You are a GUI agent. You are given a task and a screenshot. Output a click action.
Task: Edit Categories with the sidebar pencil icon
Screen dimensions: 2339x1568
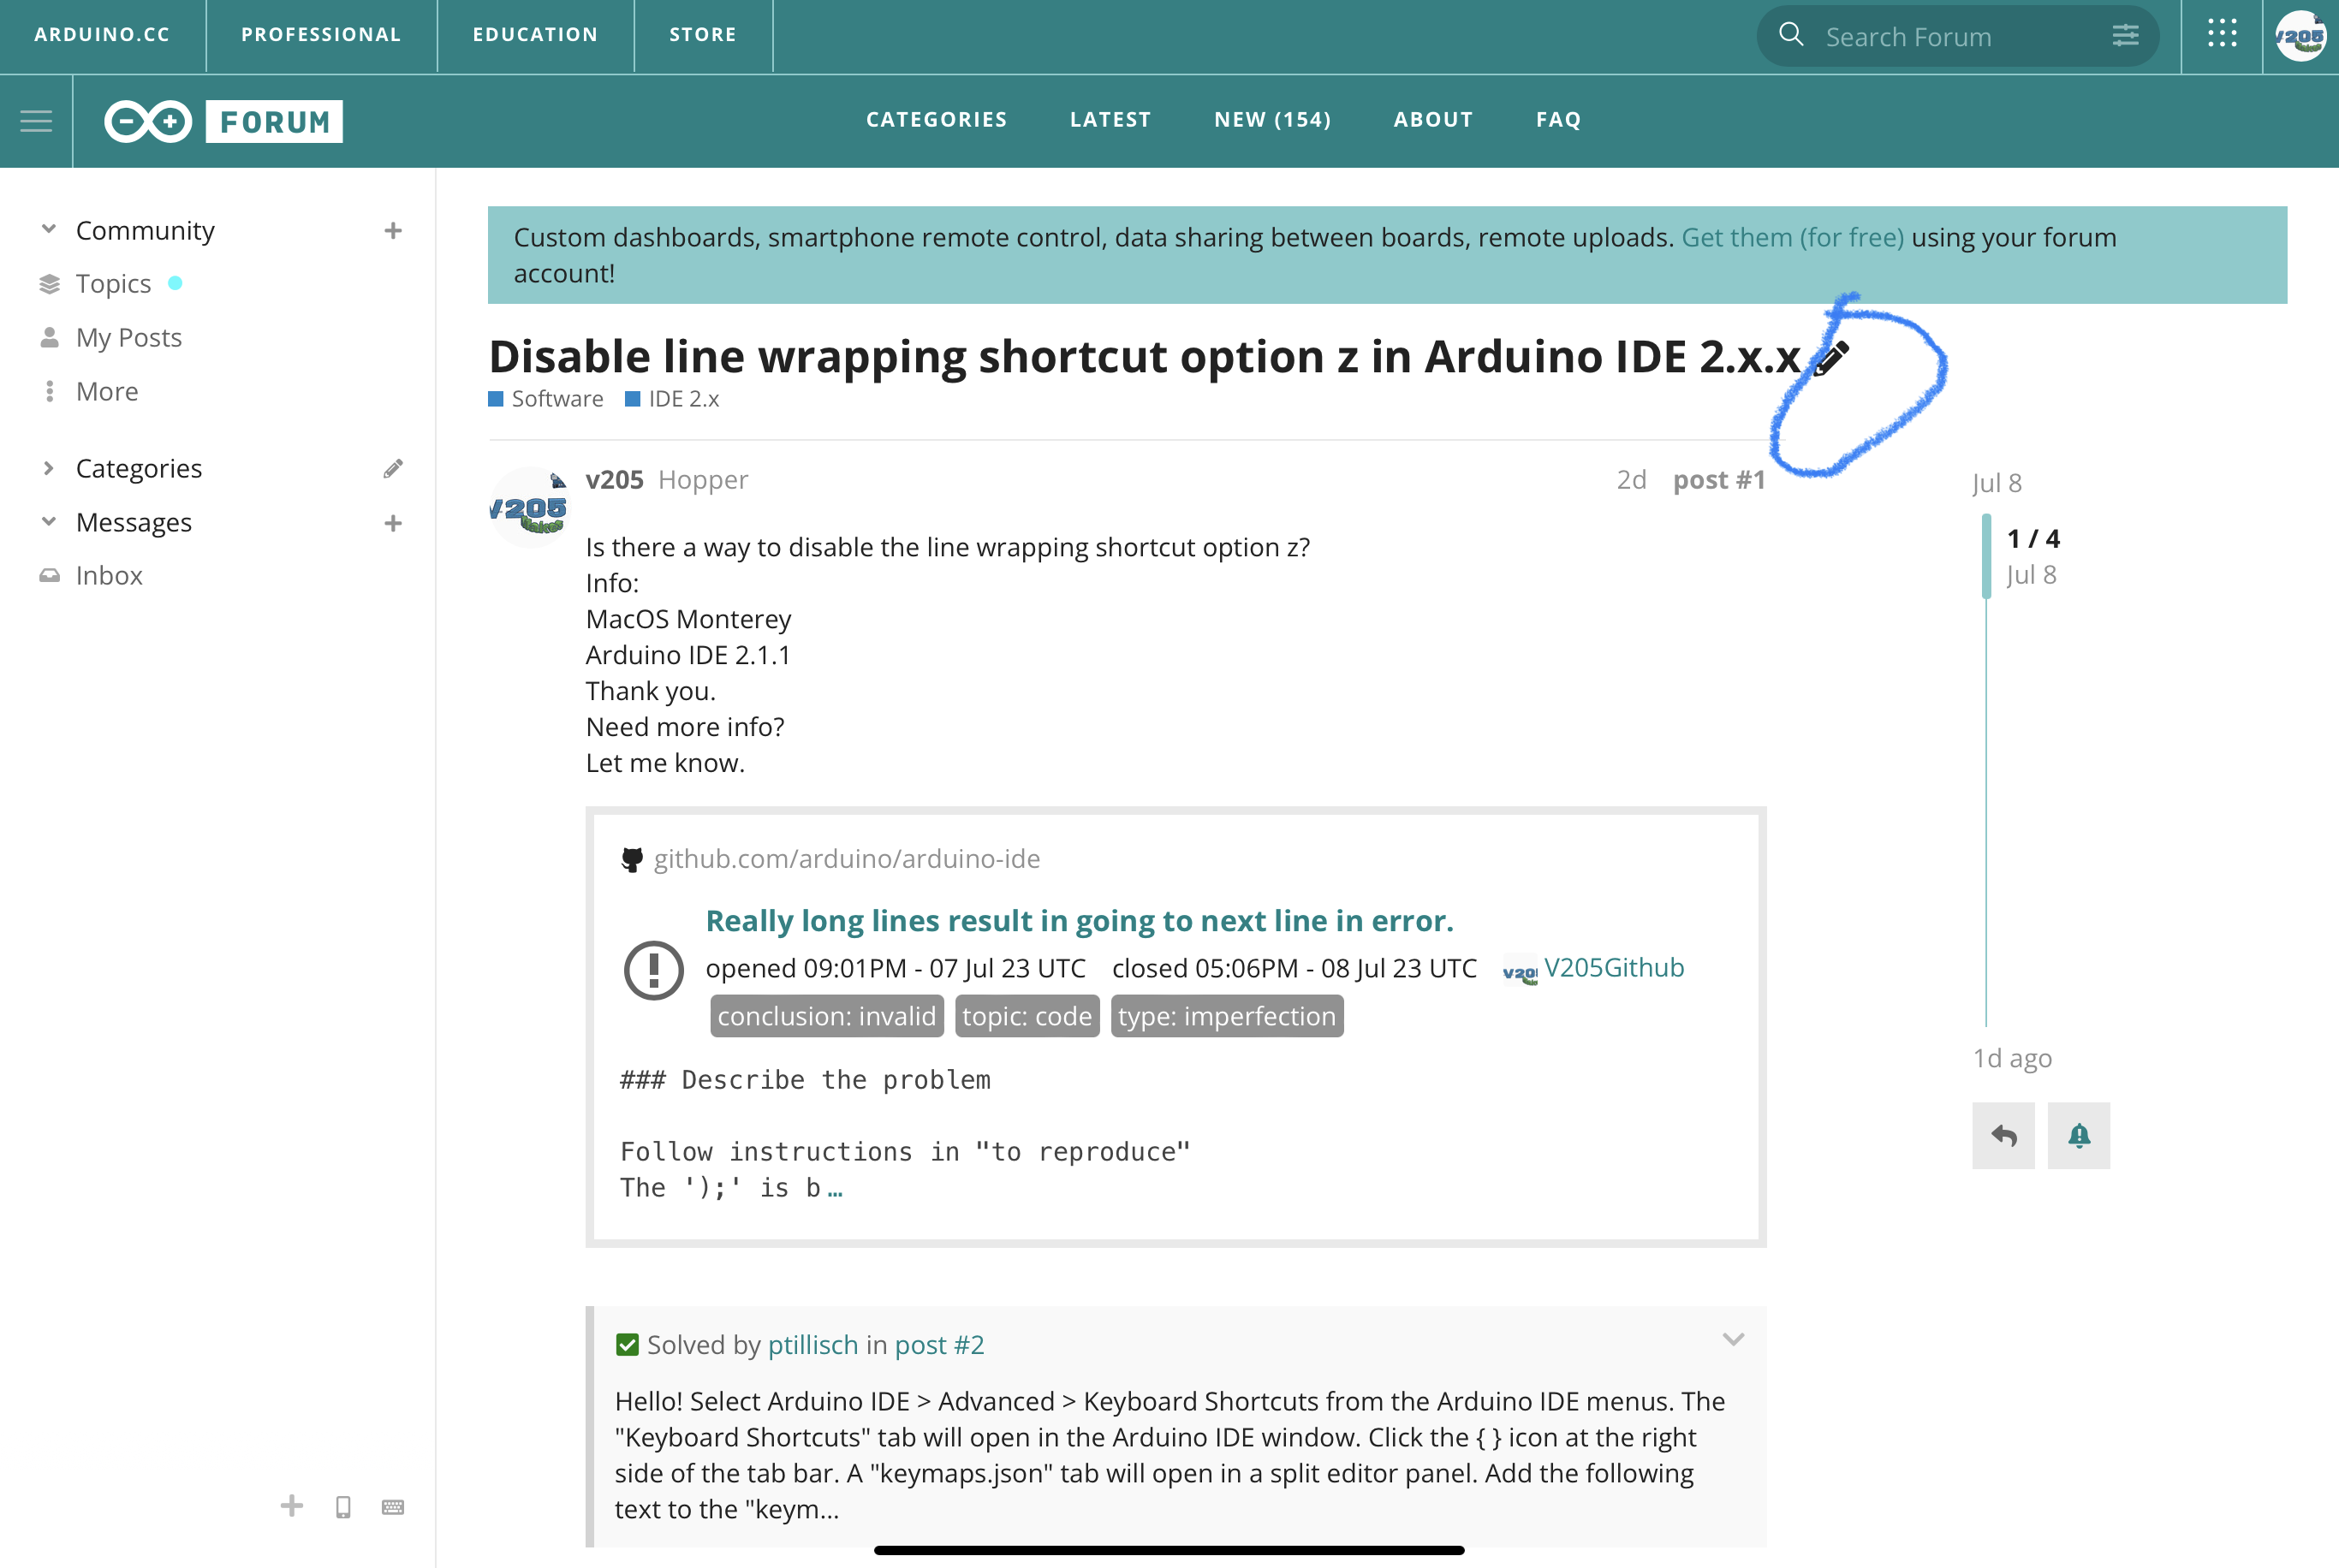(393, 468)
